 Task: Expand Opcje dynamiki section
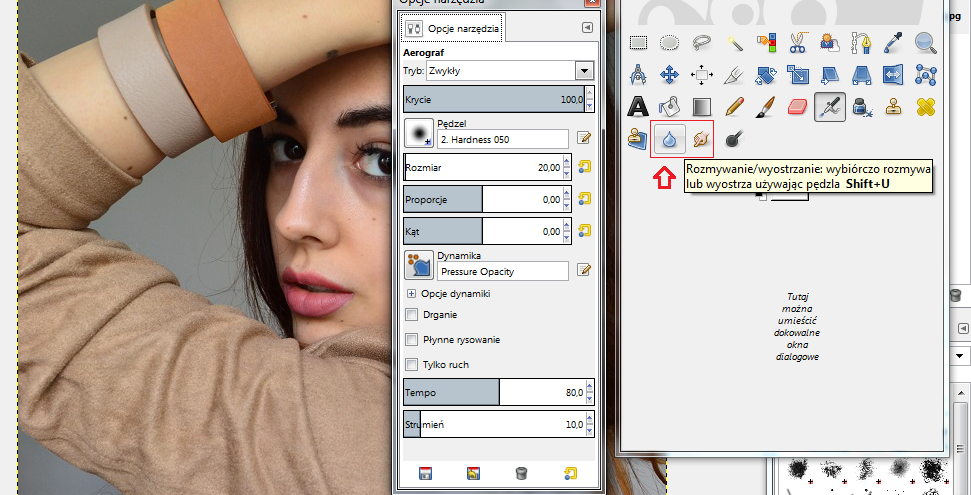point(411,294)
